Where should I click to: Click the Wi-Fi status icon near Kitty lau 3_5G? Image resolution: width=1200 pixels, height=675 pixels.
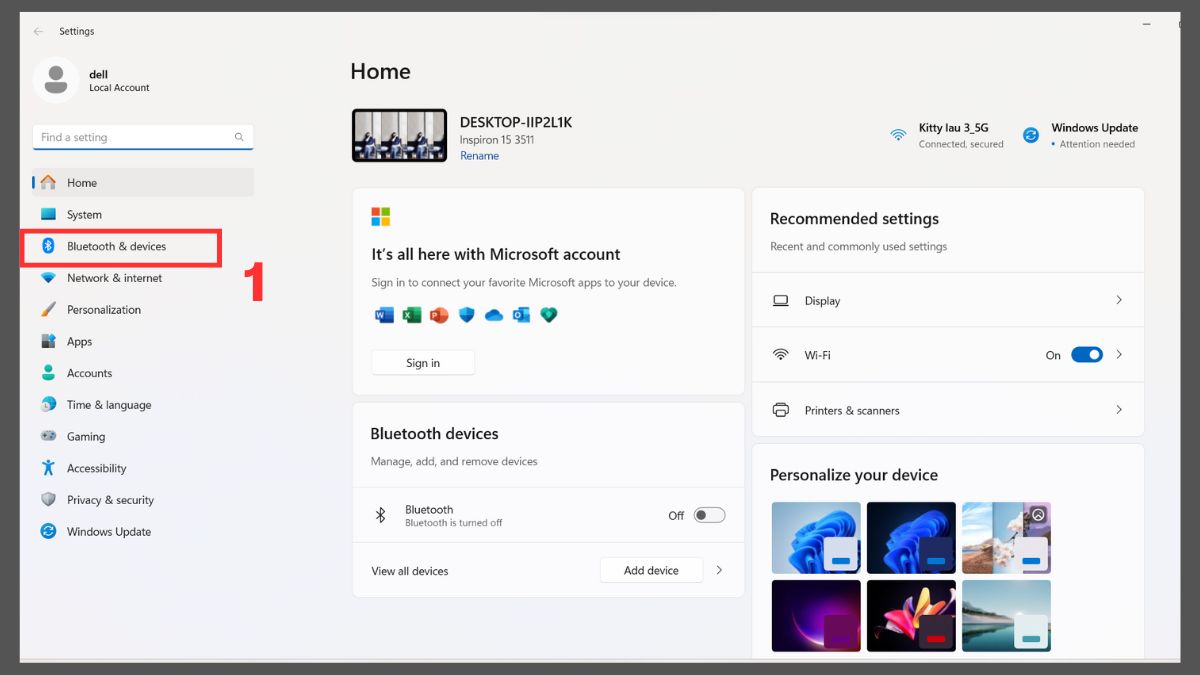click(x=898, y=134)
